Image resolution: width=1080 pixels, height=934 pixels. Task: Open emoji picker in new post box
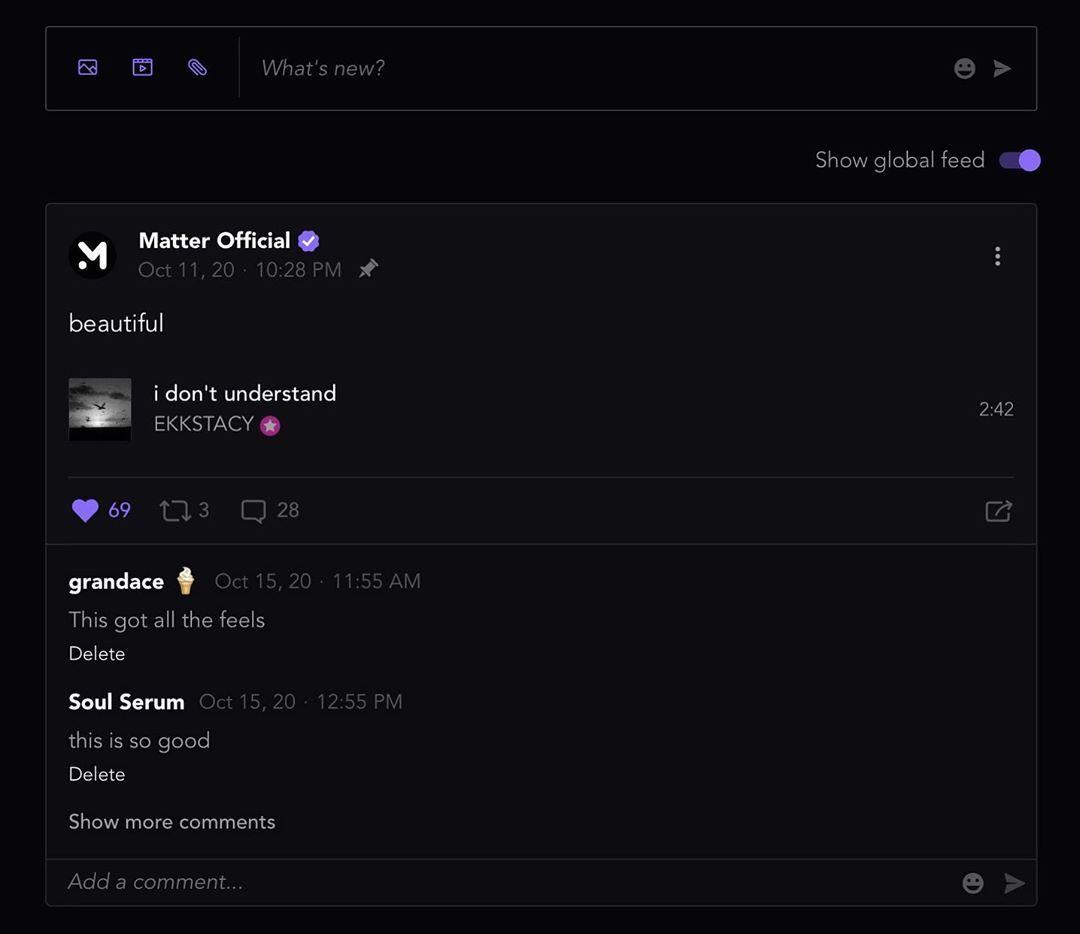(964, 68)
